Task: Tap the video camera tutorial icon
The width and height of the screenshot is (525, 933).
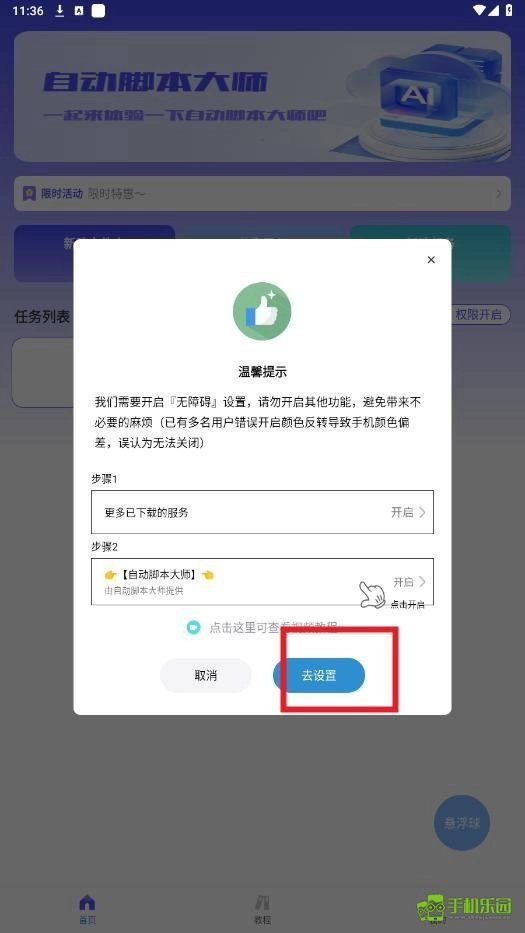Action: [193, 627]
